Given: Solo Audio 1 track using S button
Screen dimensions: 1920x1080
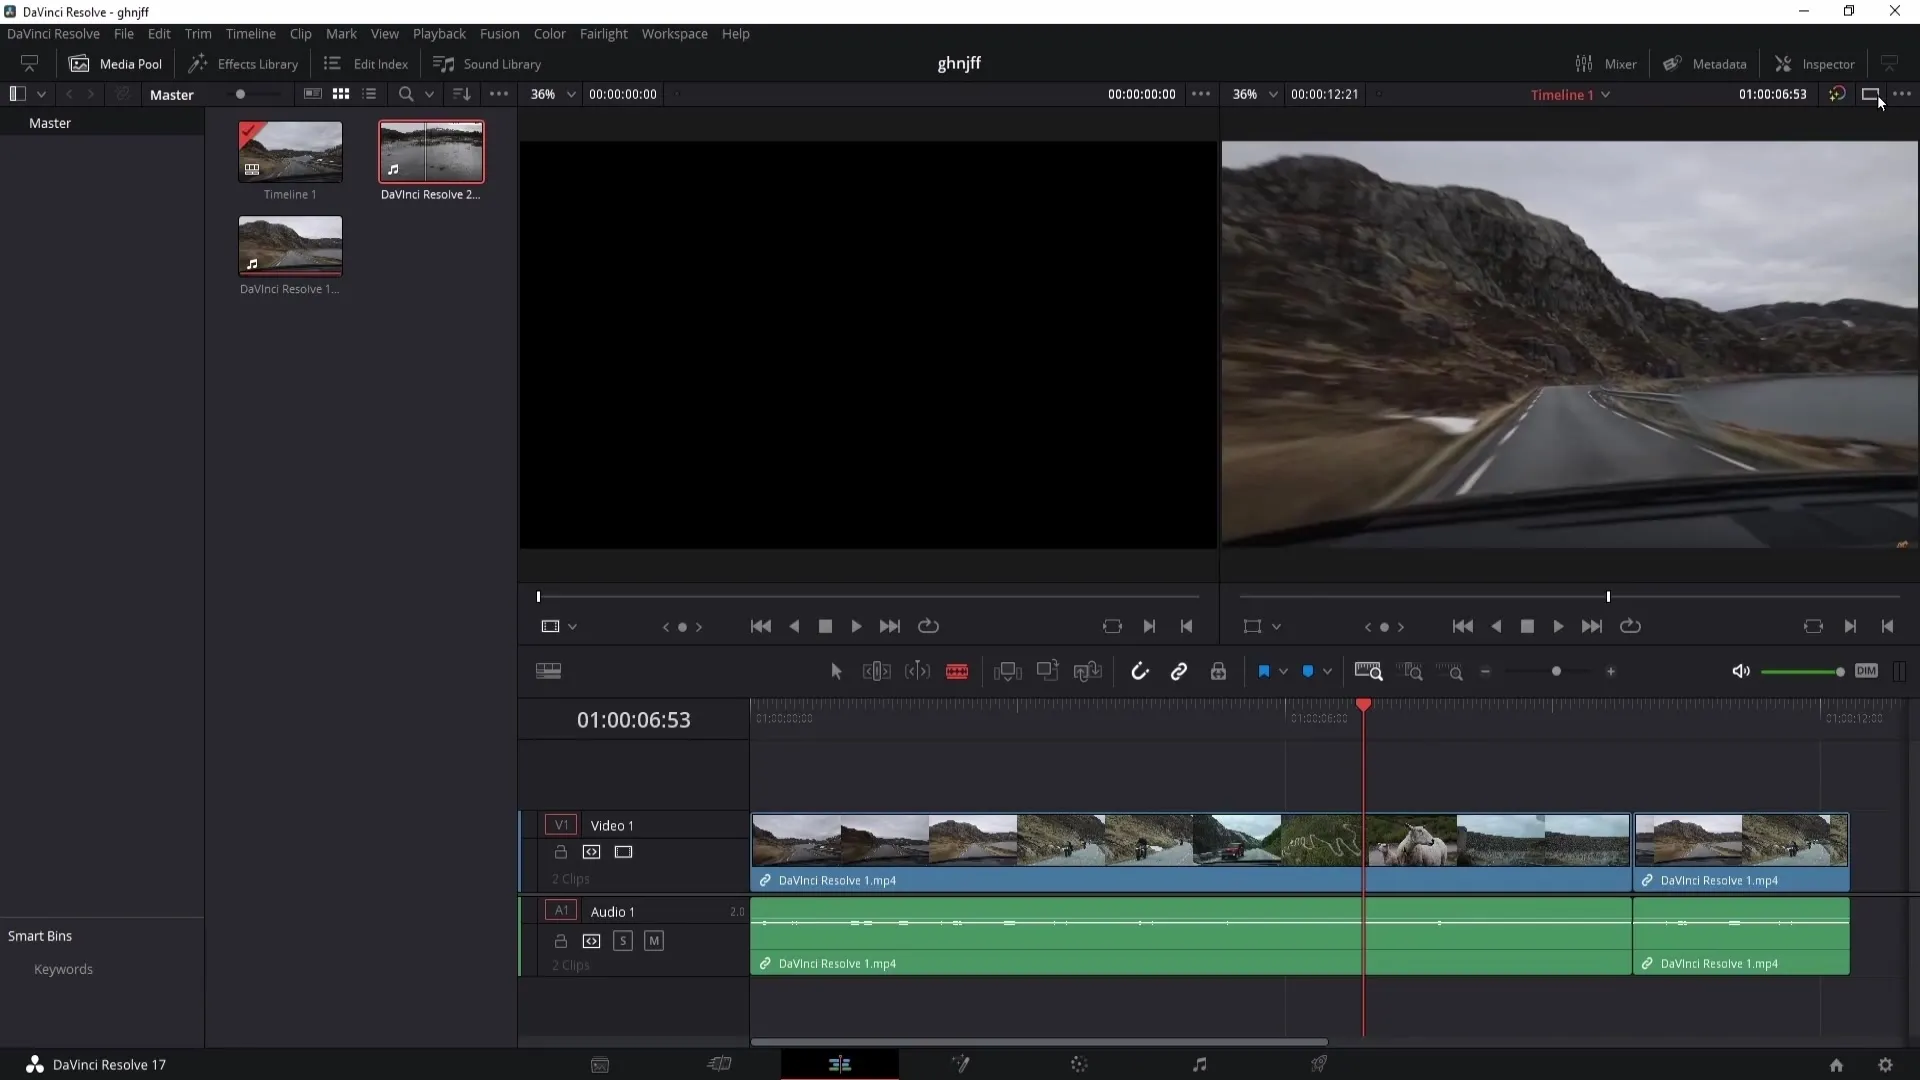Looking at the screenshot, I should tap(622, 940).
